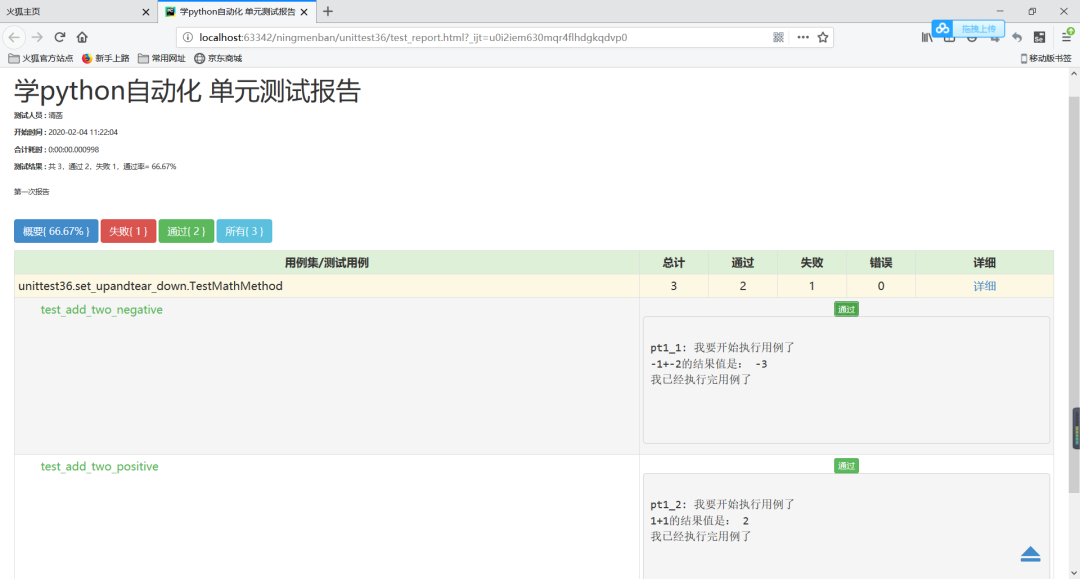The image size is (1080, 579).
Task: Close the unit test report tab
Action: pyautogui.click(x=304, y=12)
